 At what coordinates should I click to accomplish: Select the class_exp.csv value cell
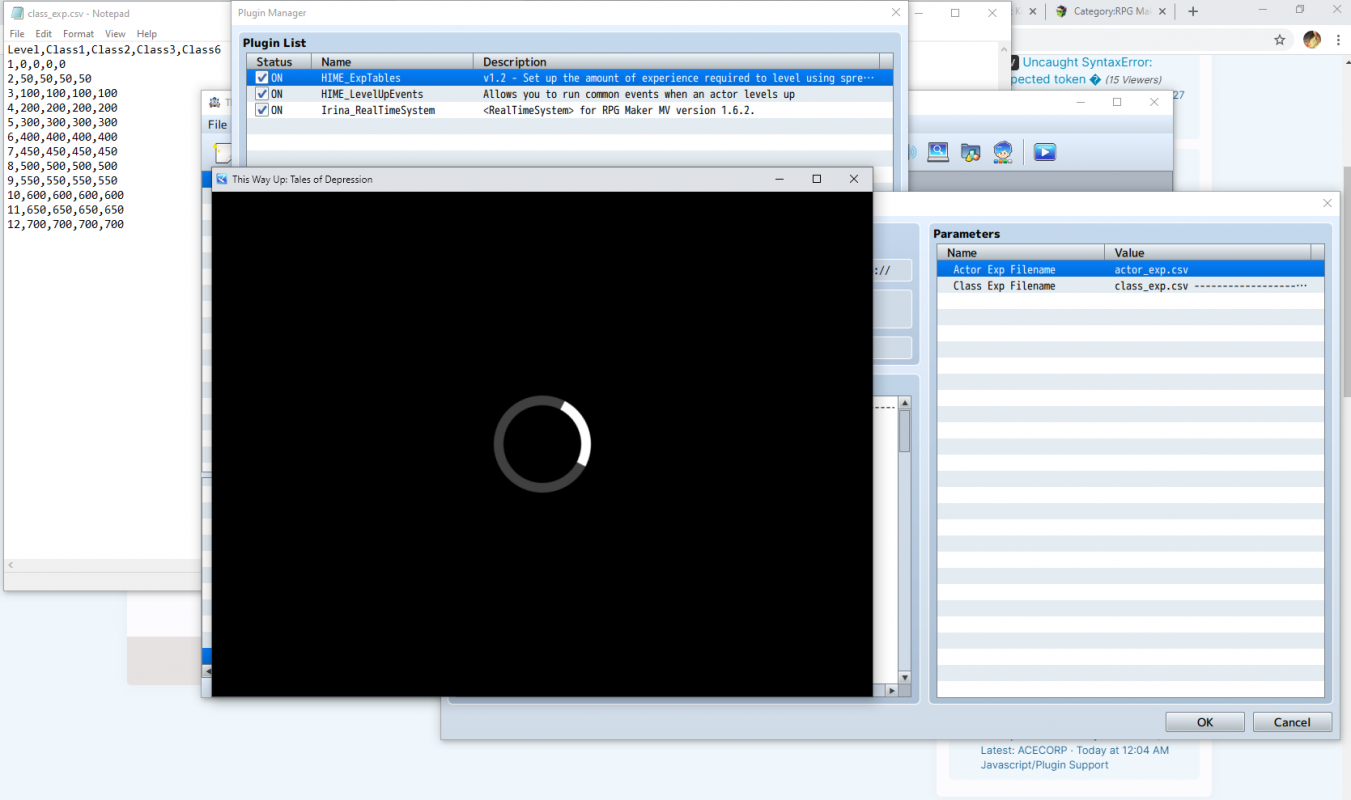click(1151, 286)
